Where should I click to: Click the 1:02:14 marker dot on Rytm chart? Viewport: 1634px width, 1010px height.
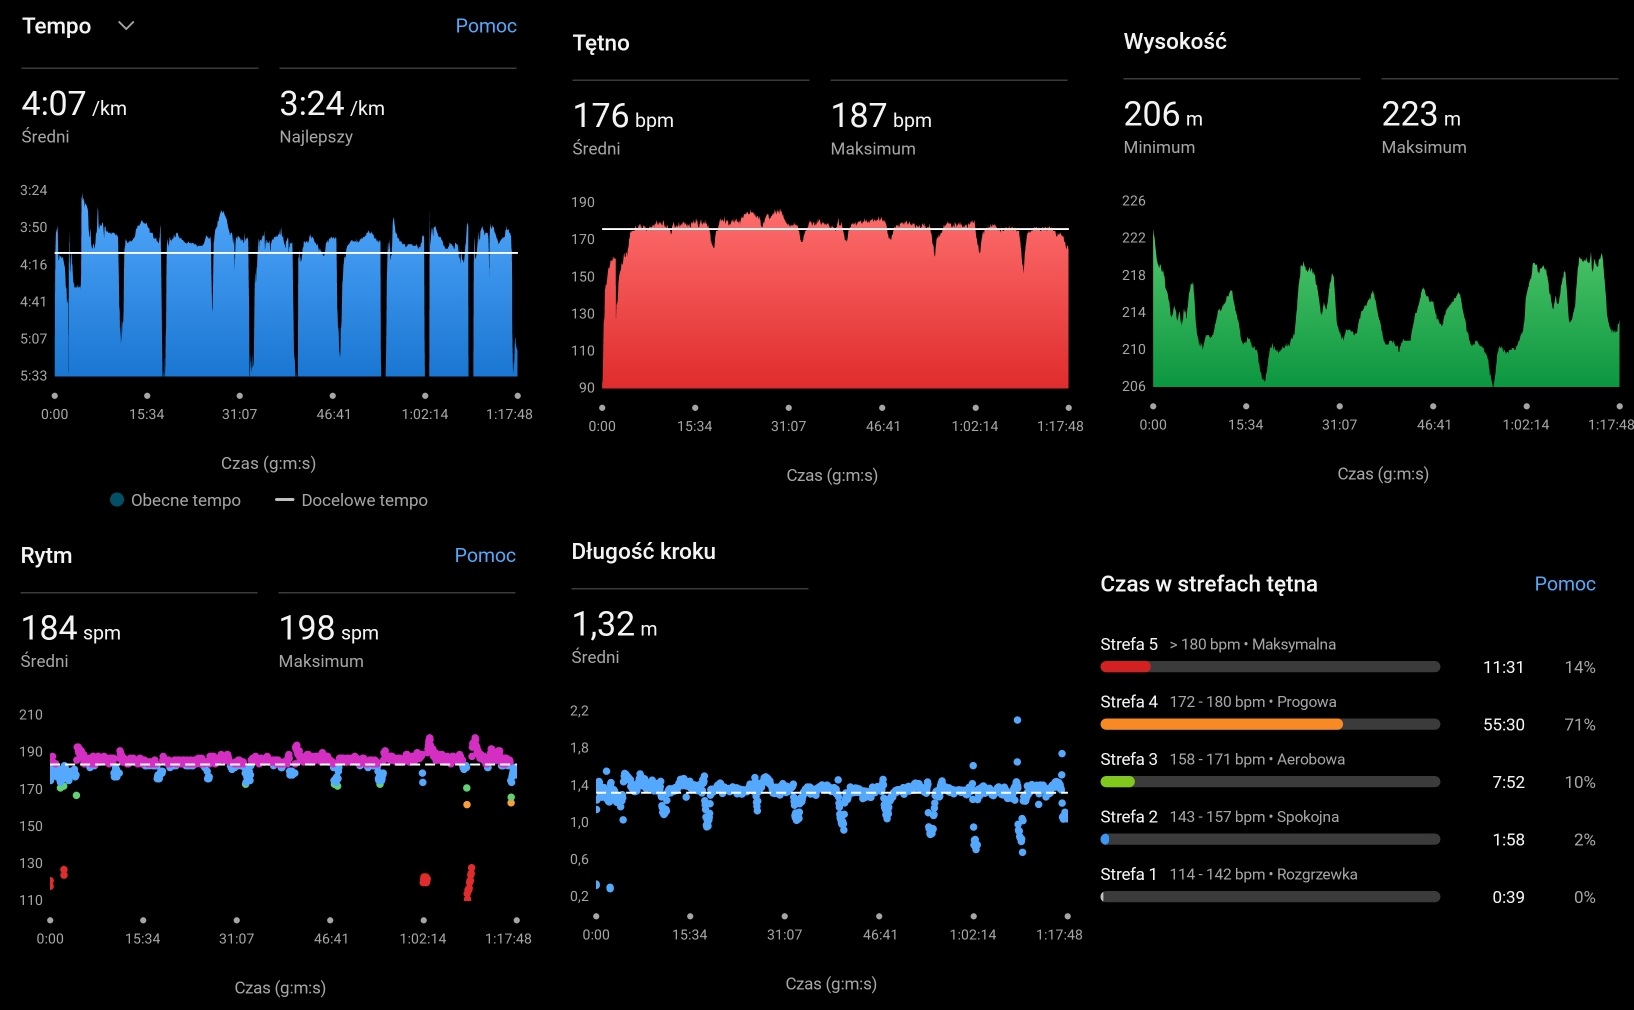(x=423, y=920)
